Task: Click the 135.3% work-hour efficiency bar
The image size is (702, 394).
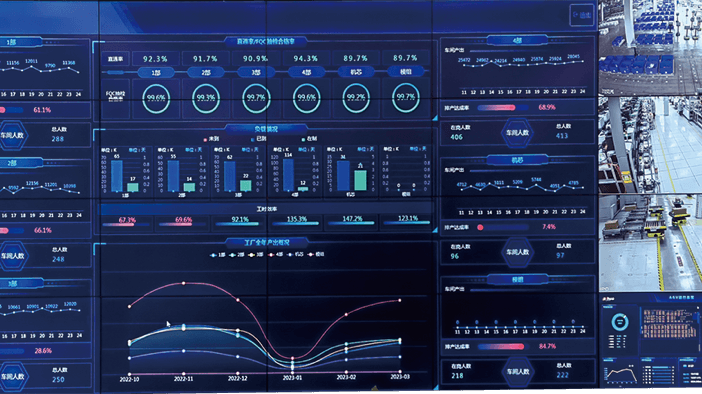Action: click(296, 223)
